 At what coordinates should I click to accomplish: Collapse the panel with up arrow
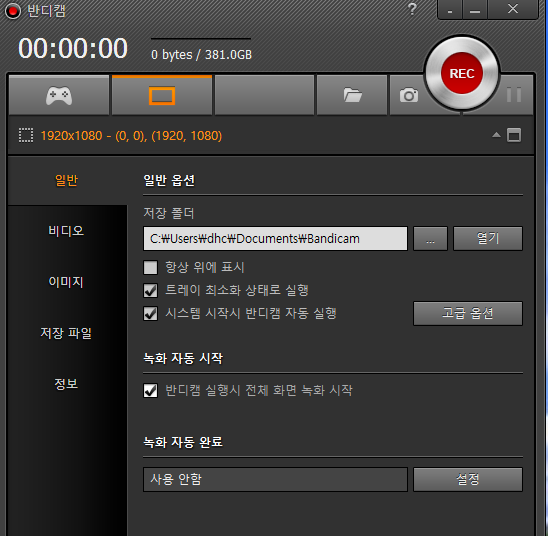click(x=496, y=135)
